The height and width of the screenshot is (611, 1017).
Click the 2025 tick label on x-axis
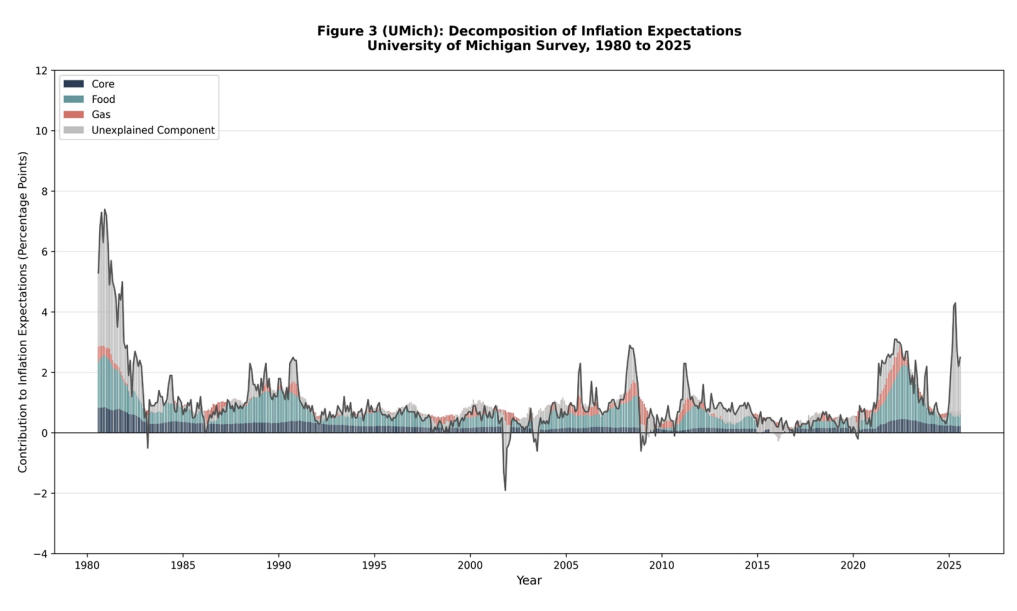949,565
